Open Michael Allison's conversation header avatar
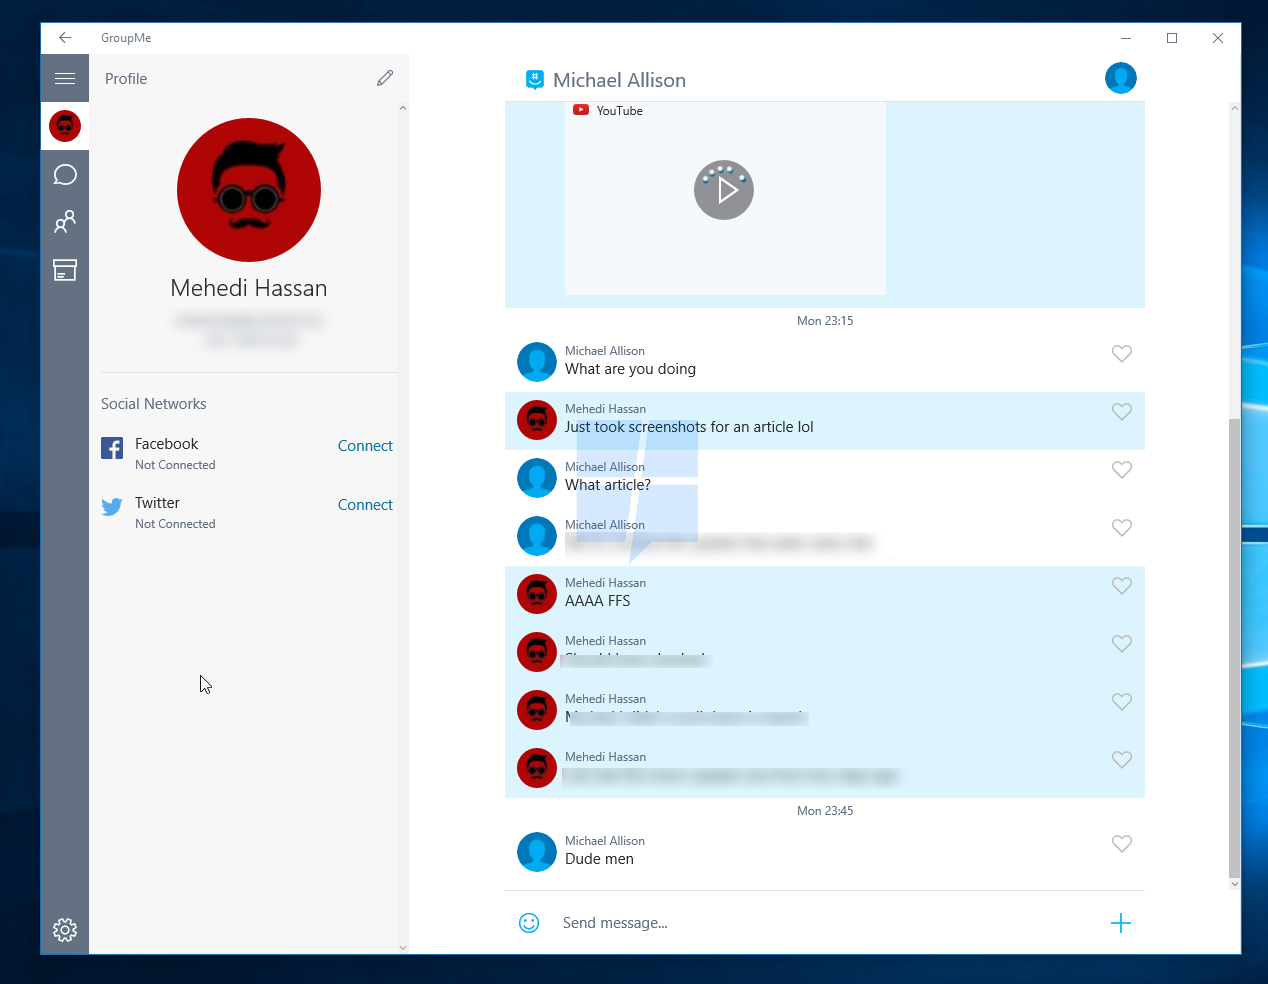Viewport: 1268px width, 984px height. (1121, 78)
